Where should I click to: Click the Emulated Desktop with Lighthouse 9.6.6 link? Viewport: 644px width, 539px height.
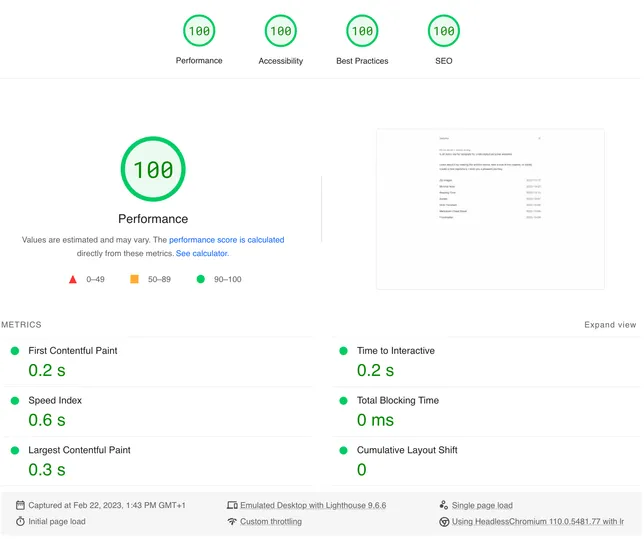(x=312, y=506)
